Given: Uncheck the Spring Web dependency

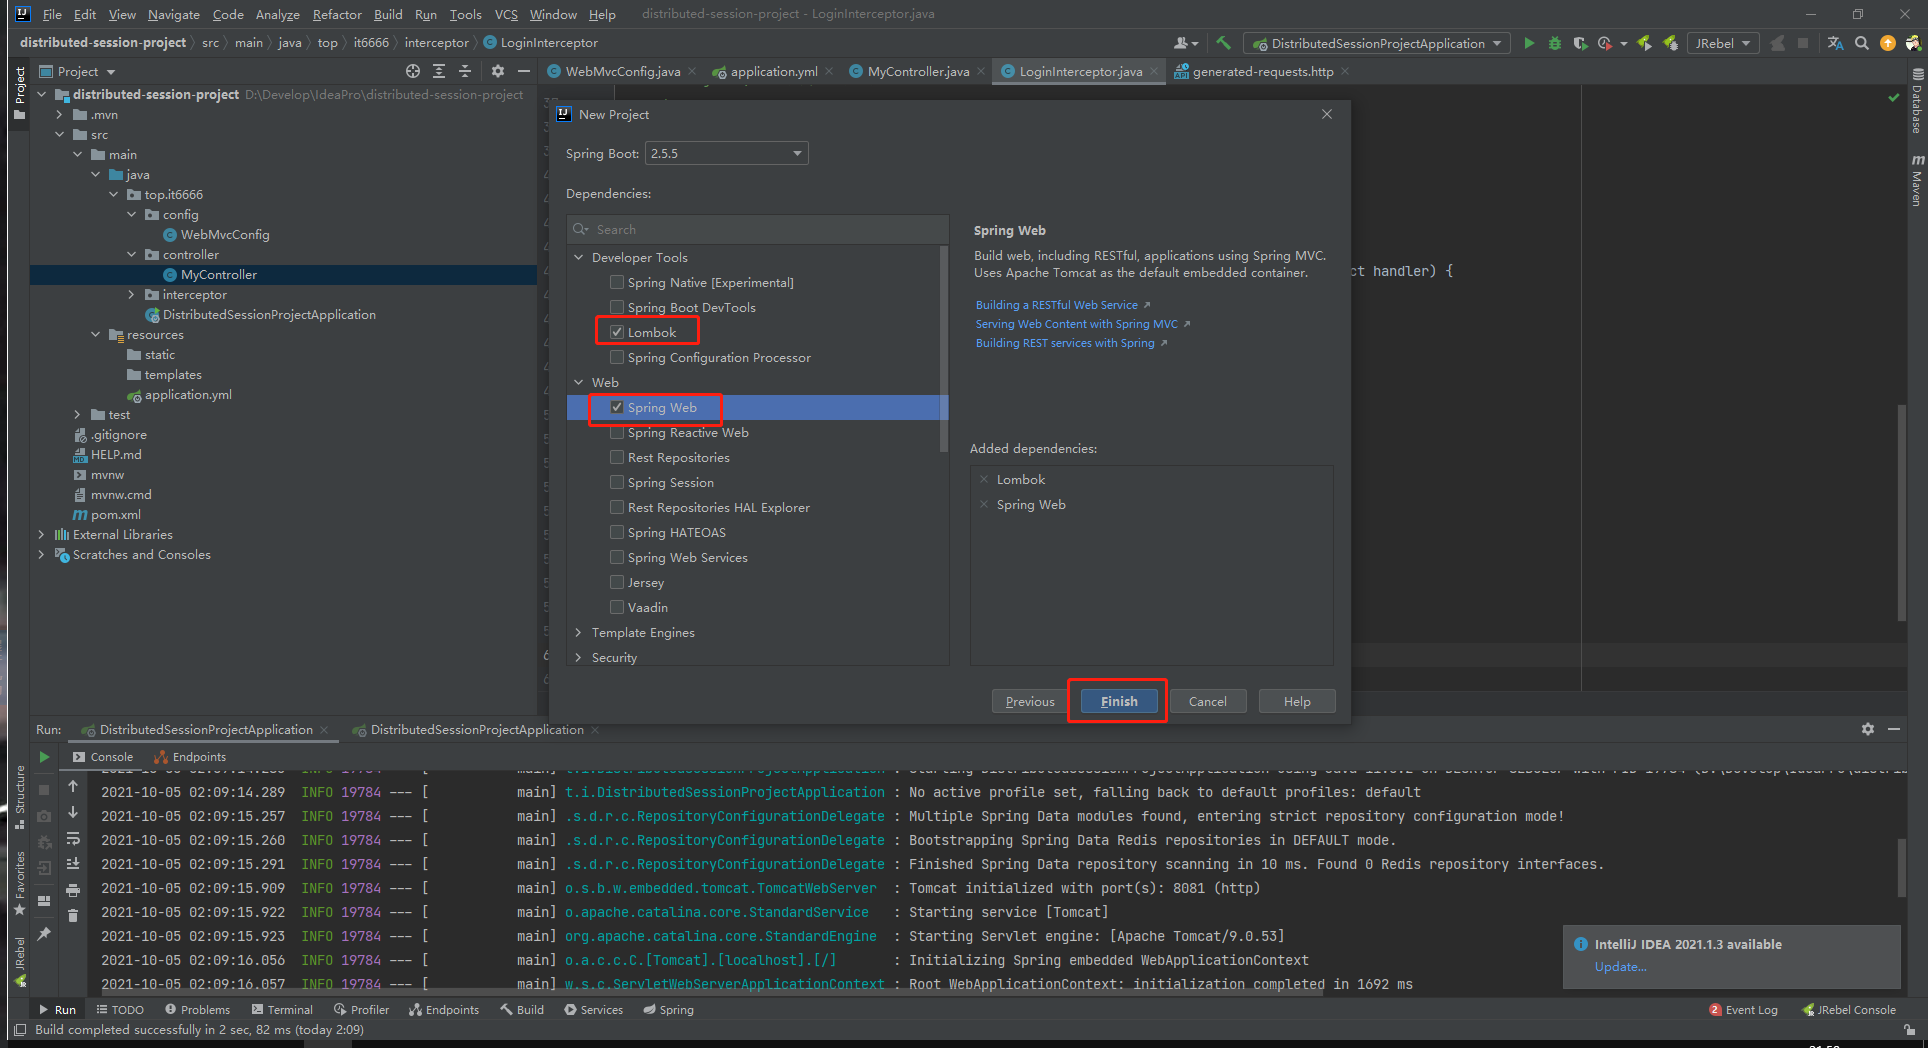Looking at the screenshot, I should [x=617, y=407].
